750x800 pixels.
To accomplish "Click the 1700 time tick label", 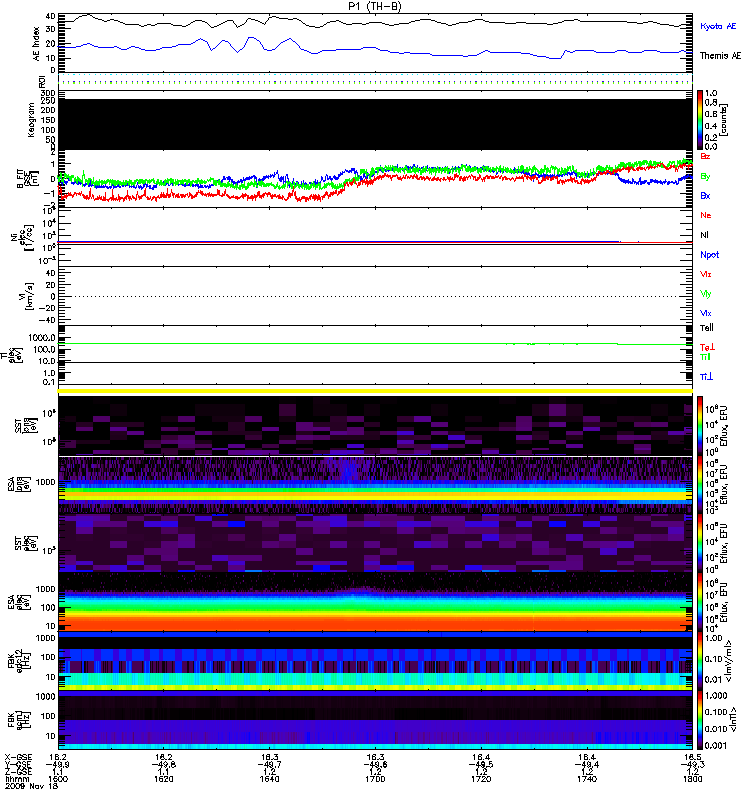I will tap(375, 779).
